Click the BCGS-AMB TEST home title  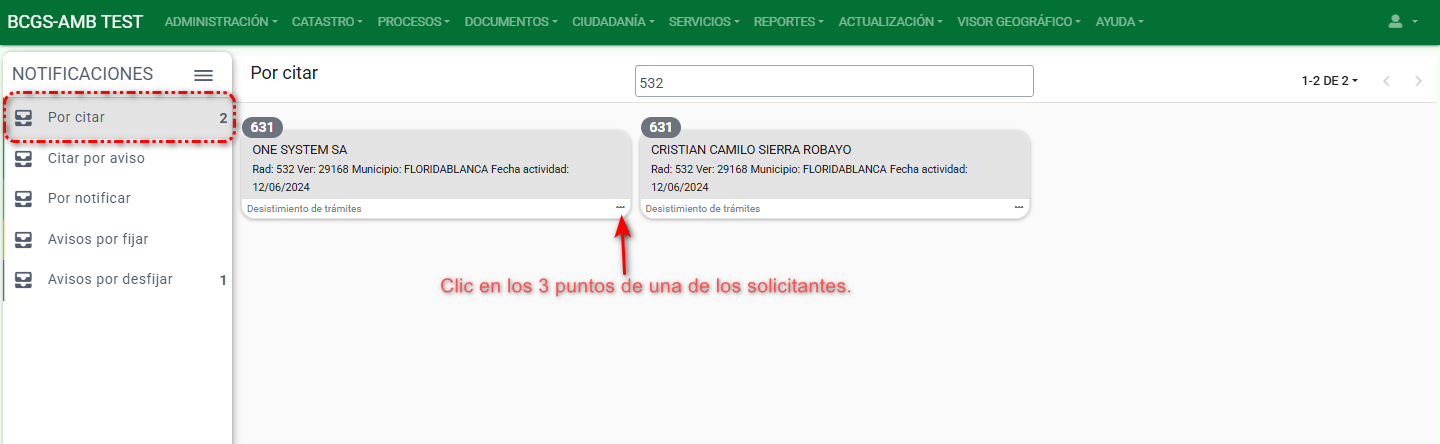tap(75, 21)
